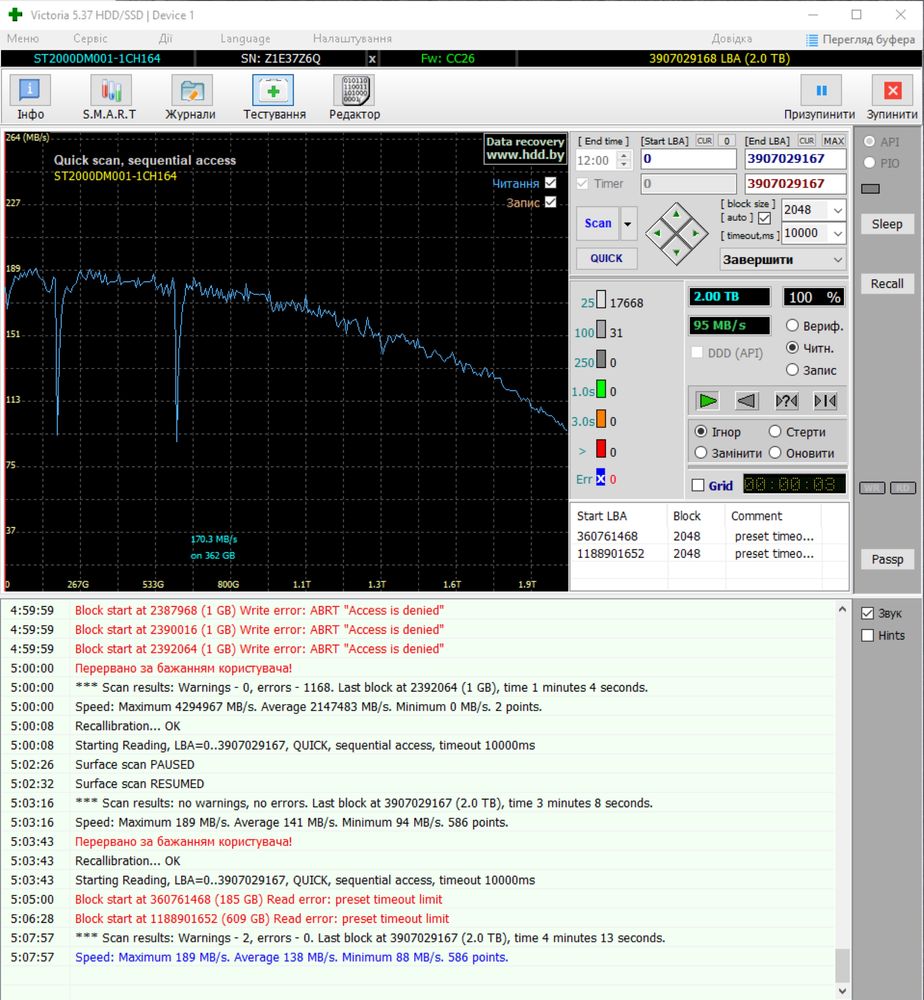Open the Меню menu
924x1000 pixels.
coord(23,39)
